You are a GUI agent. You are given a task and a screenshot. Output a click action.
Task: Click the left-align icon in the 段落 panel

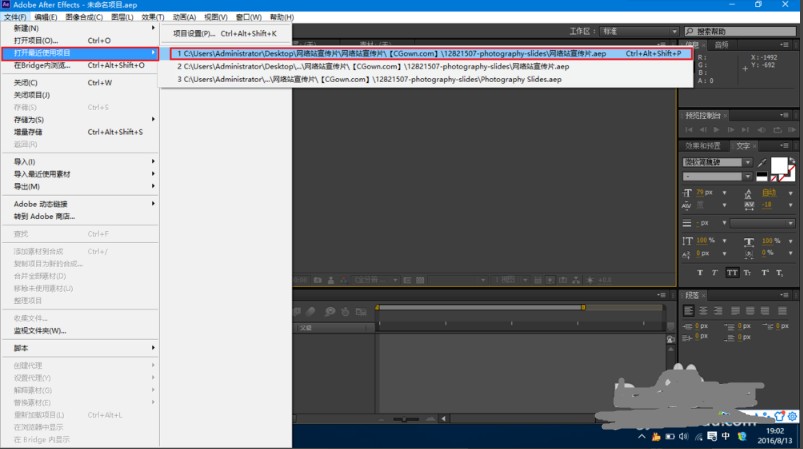coord(689,311)
